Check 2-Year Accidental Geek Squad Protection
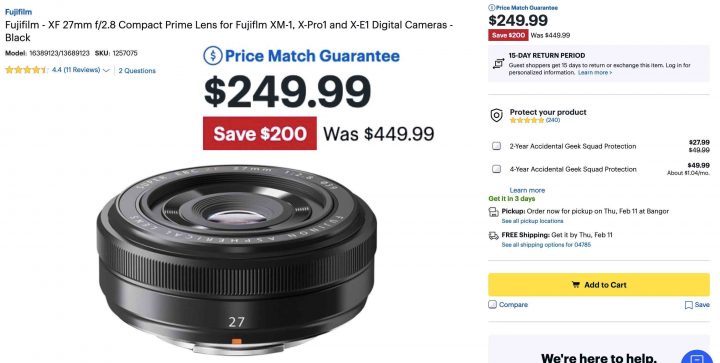 (496, 146)
